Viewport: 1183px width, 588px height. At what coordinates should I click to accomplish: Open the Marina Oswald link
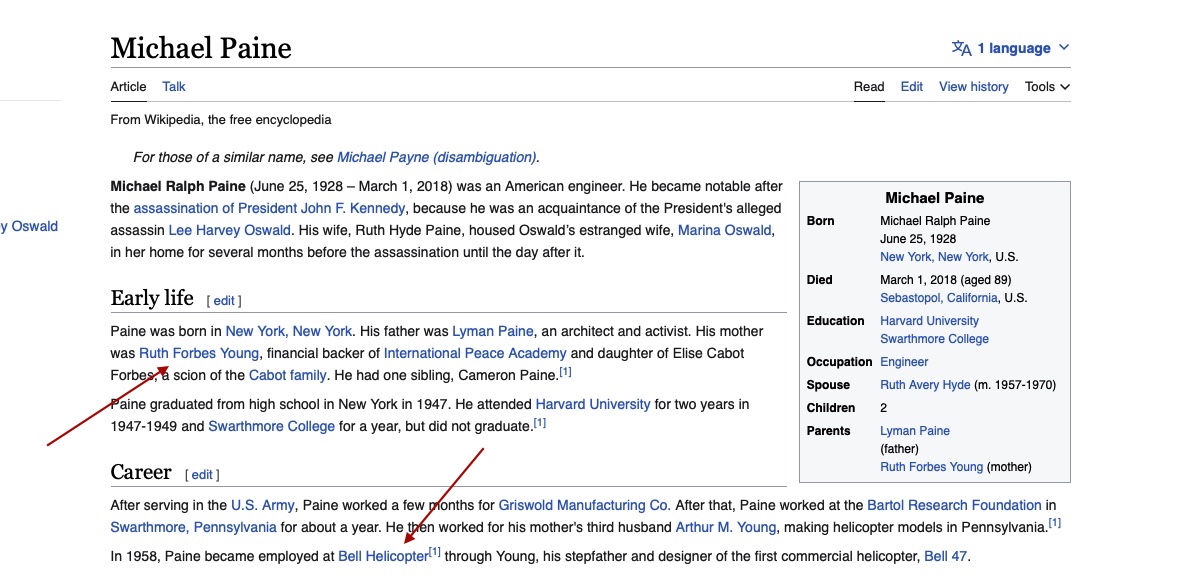724,230
